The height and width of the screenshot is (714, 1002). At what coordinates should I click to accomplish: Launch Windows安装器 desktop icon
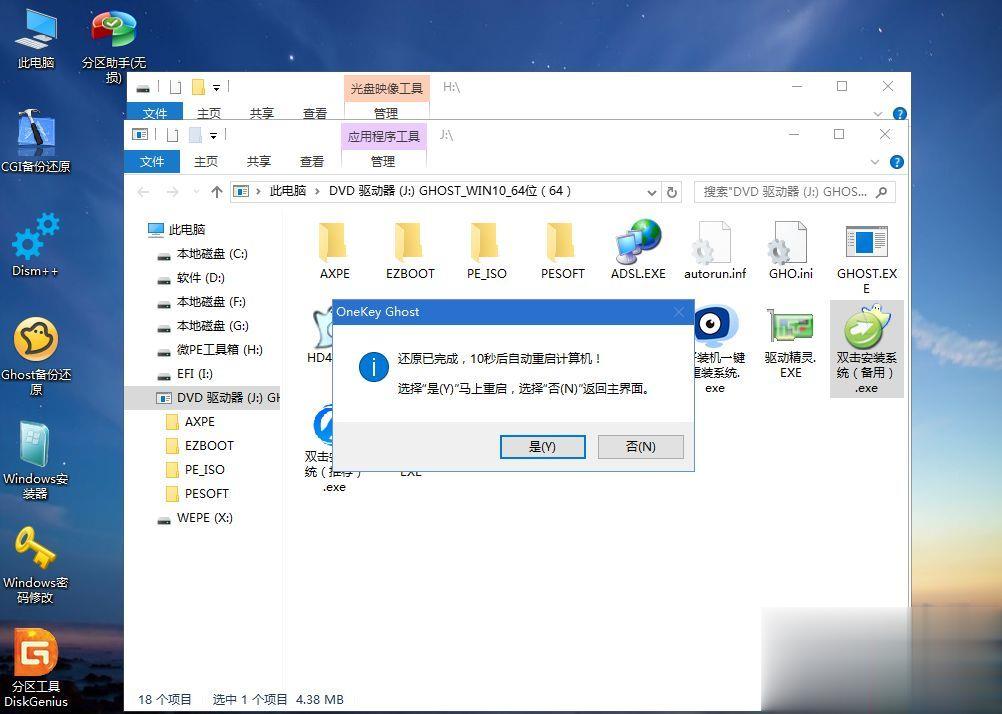click(x=36, y=460)
